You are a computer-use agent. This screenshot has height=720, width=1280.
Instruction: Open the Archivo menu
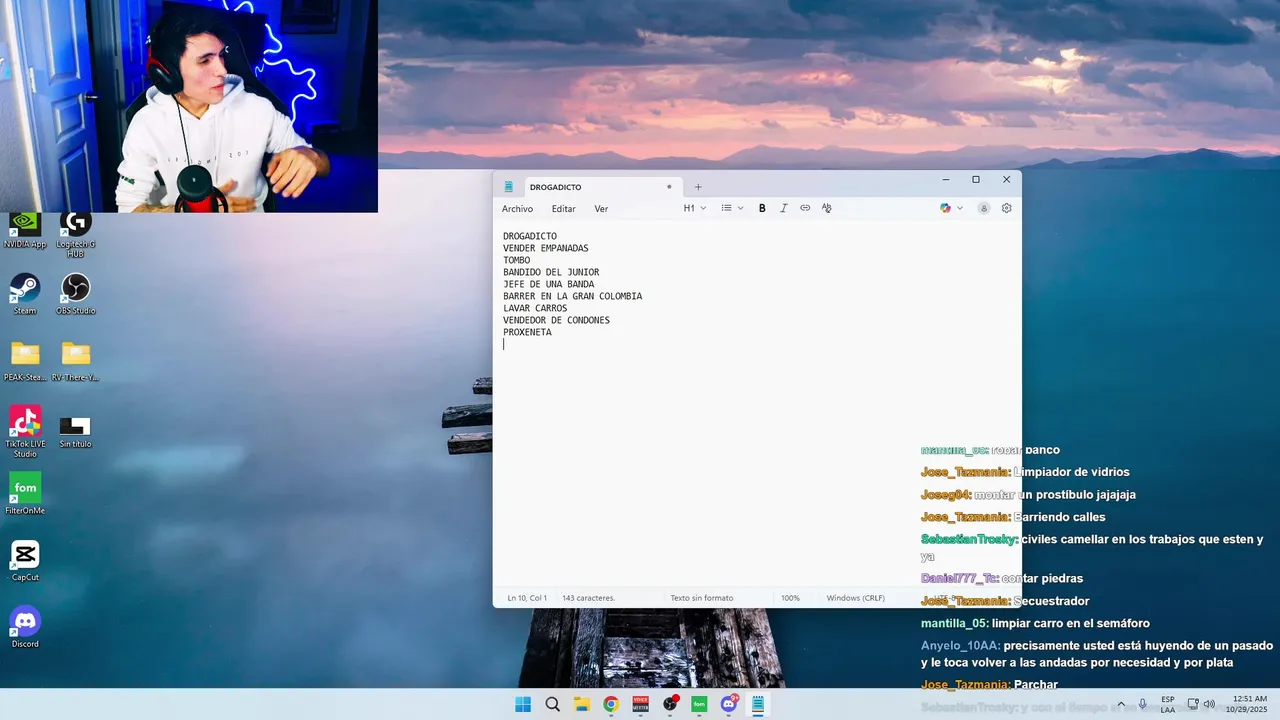click(517, 209)
